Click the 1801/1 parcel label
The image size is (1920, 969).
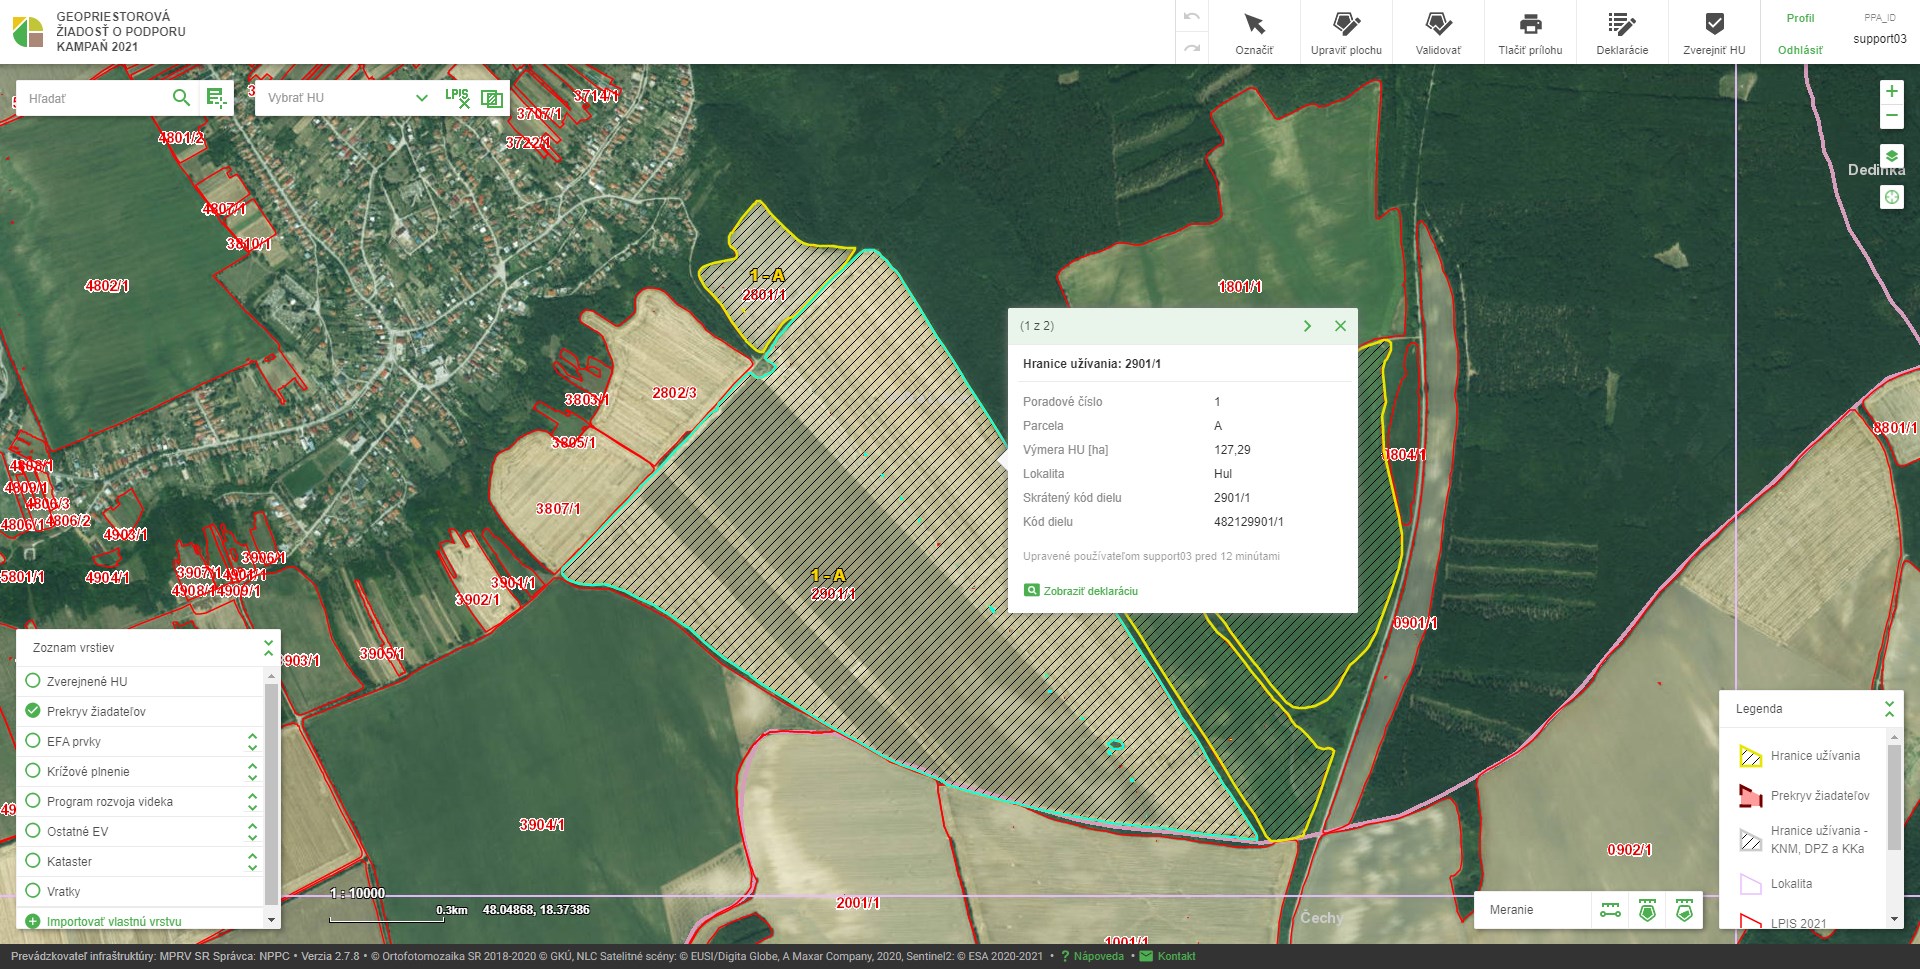pyautogui.click(x=1239, y=287)
